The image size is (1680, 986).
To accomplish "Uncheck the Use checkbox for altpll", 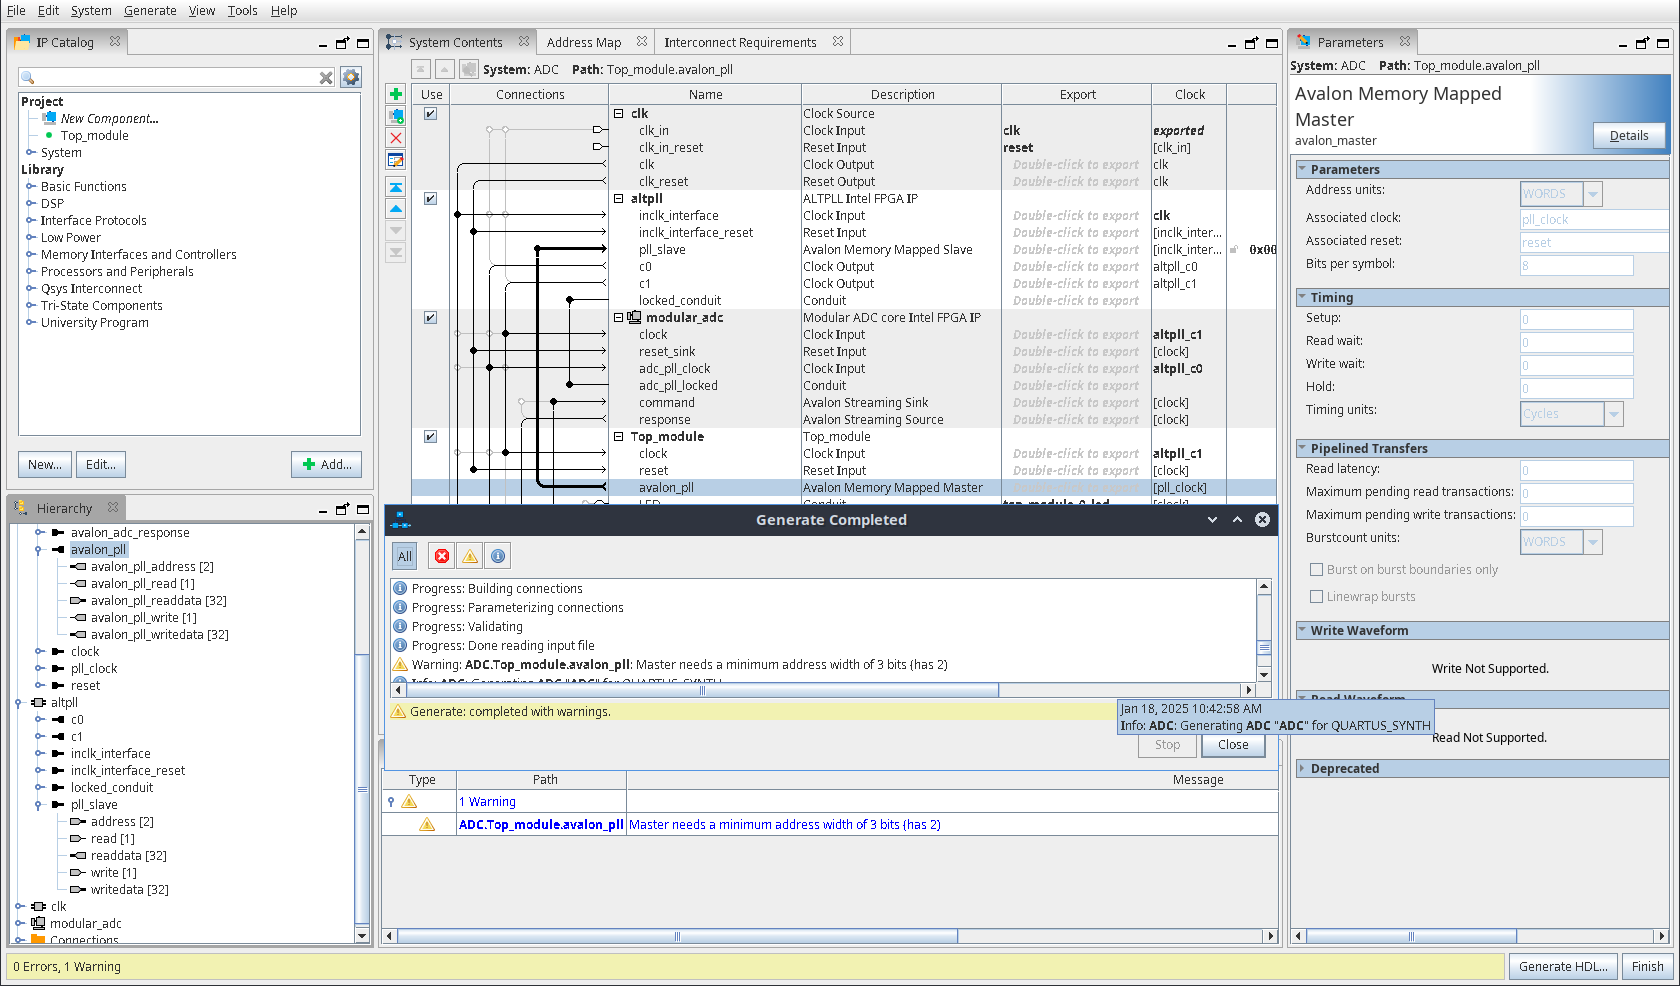I will 430,198.
